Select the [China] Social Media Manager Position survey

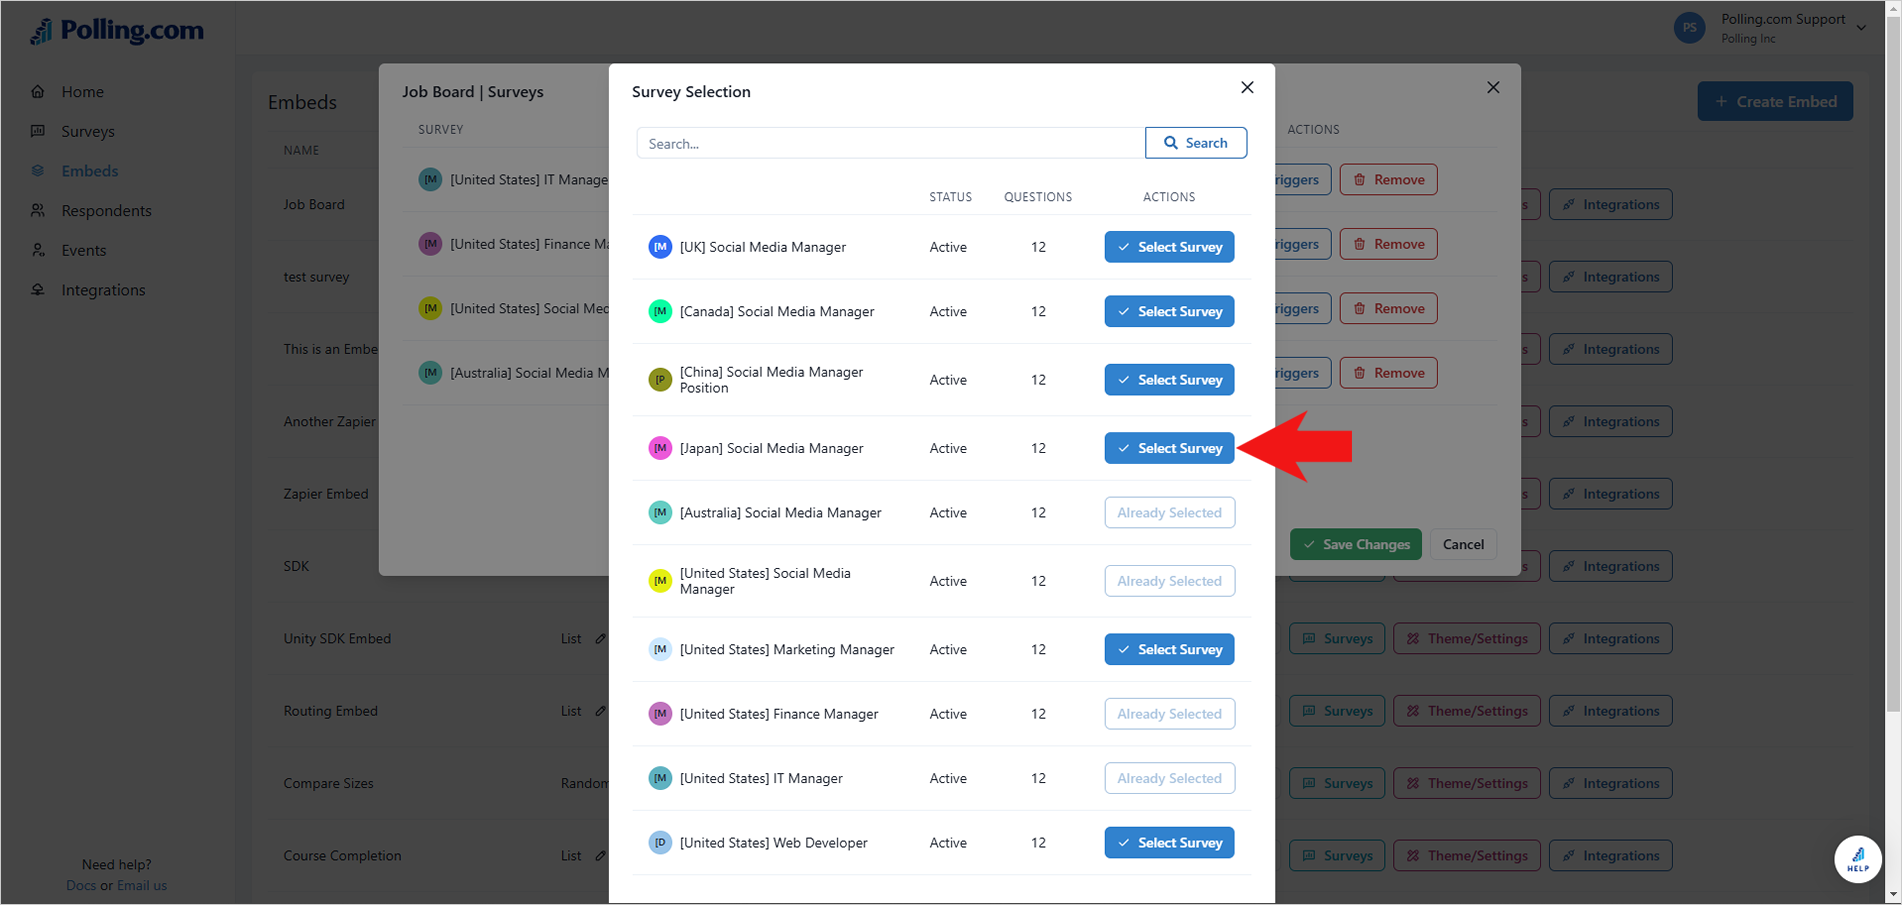(x=1169, y=380)
